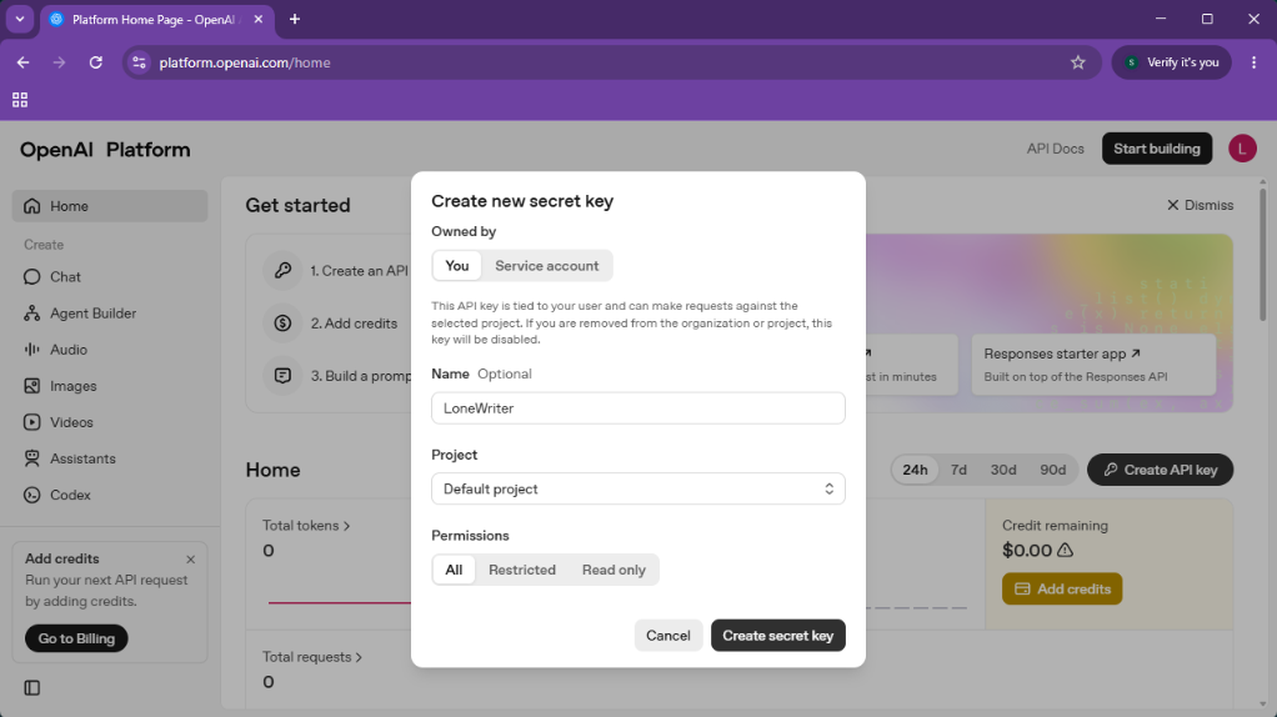The width and height of the screenshot is (1277, 717).
Task: Click Go to Billing button
Action: tap(77, 638)
